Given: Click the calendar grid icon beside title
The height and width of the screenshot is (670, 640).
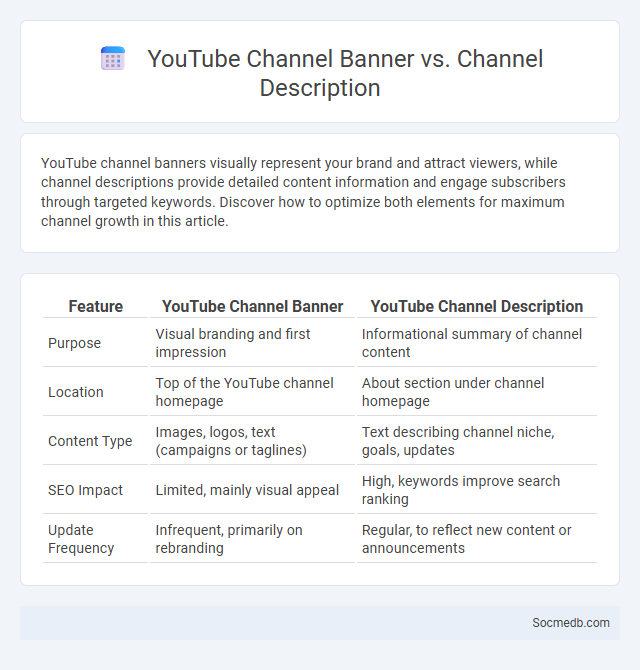Looking at the screenshot, I should [113, 59].
